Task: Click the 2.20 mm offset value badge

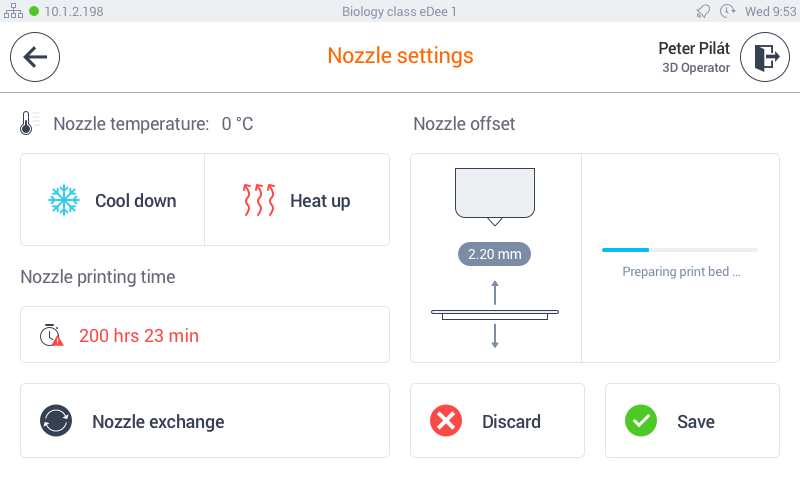Action: [494, 254]
